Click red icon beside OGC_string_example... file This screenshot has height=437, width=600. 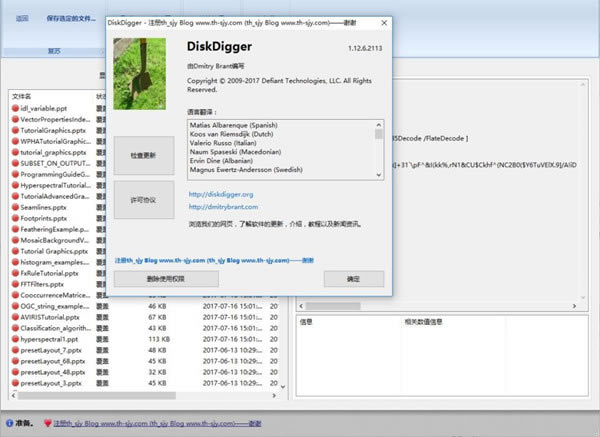(x=15, y=306)
